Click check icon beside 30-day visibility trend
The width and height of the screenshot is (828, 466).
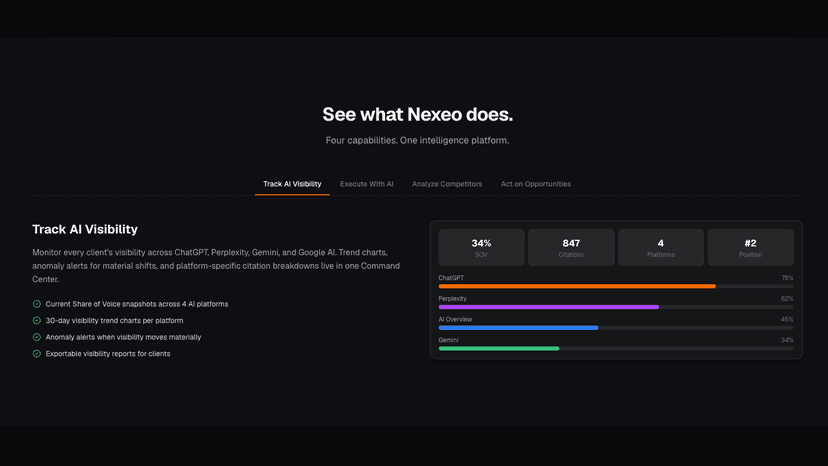tap(36, 321)
